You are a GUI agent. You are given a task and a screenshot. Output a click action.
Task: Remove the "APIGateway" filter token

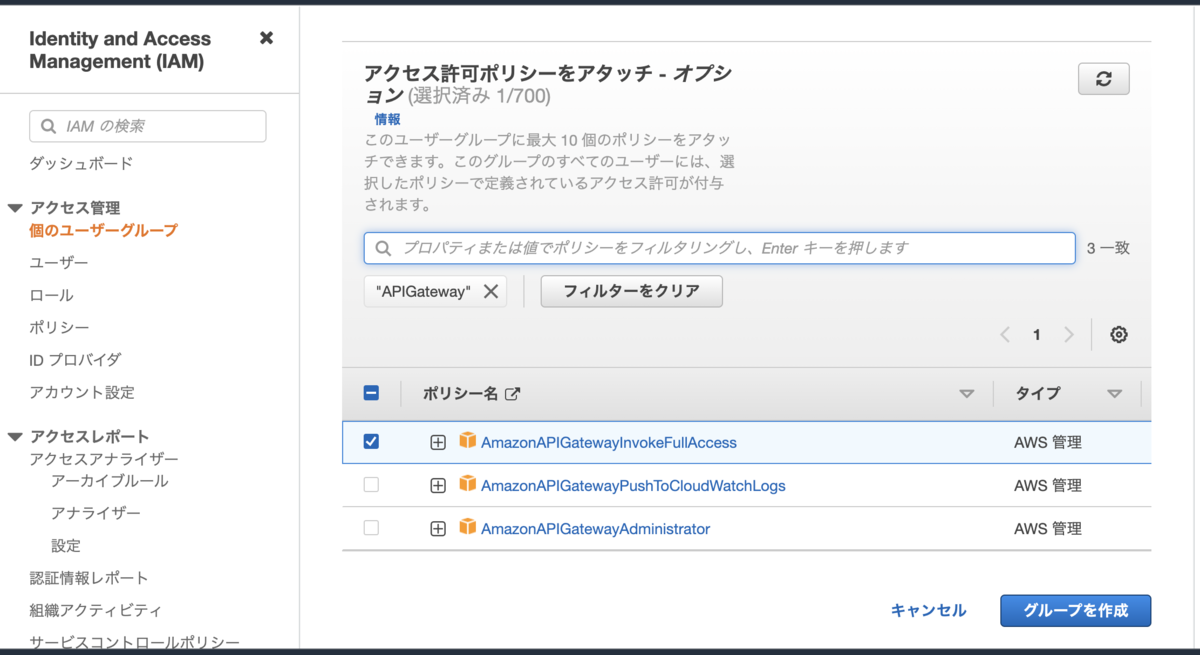coord(491,291)
